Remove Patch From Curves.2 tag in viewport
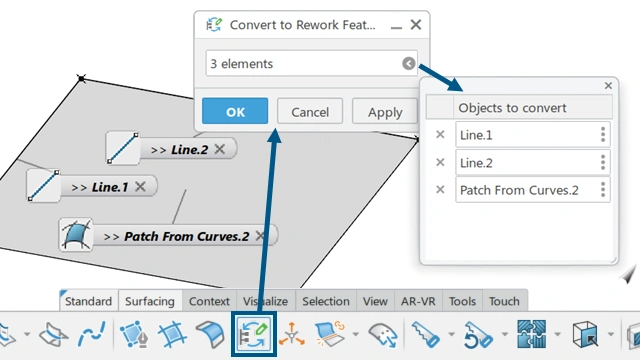 [260, 236]
